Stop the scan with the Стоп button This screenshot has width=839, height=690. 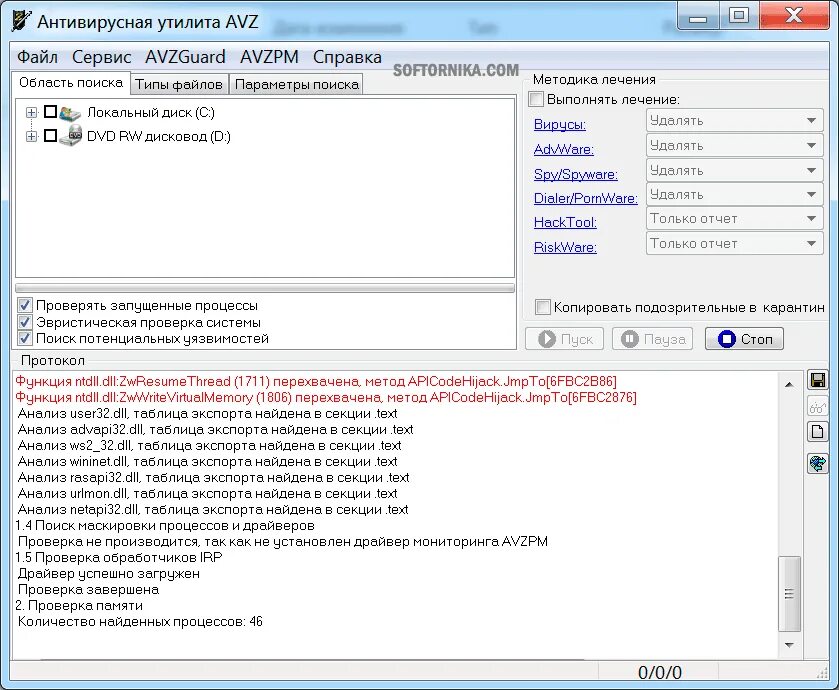pyautogui.click(x=744, y=339)
